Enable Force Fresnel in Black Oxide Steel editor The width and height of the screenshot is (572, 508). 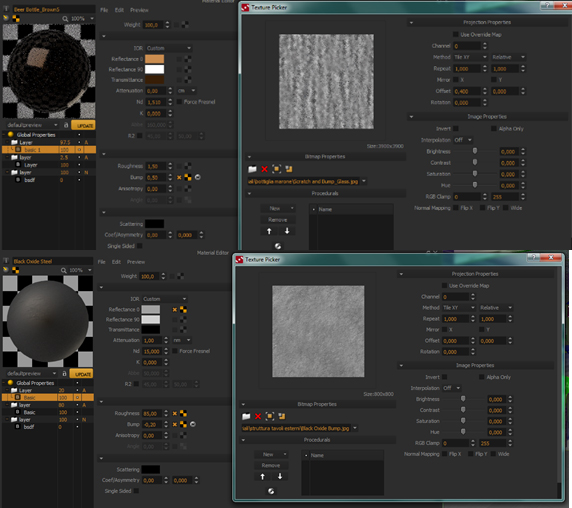[x=175, y=351]
